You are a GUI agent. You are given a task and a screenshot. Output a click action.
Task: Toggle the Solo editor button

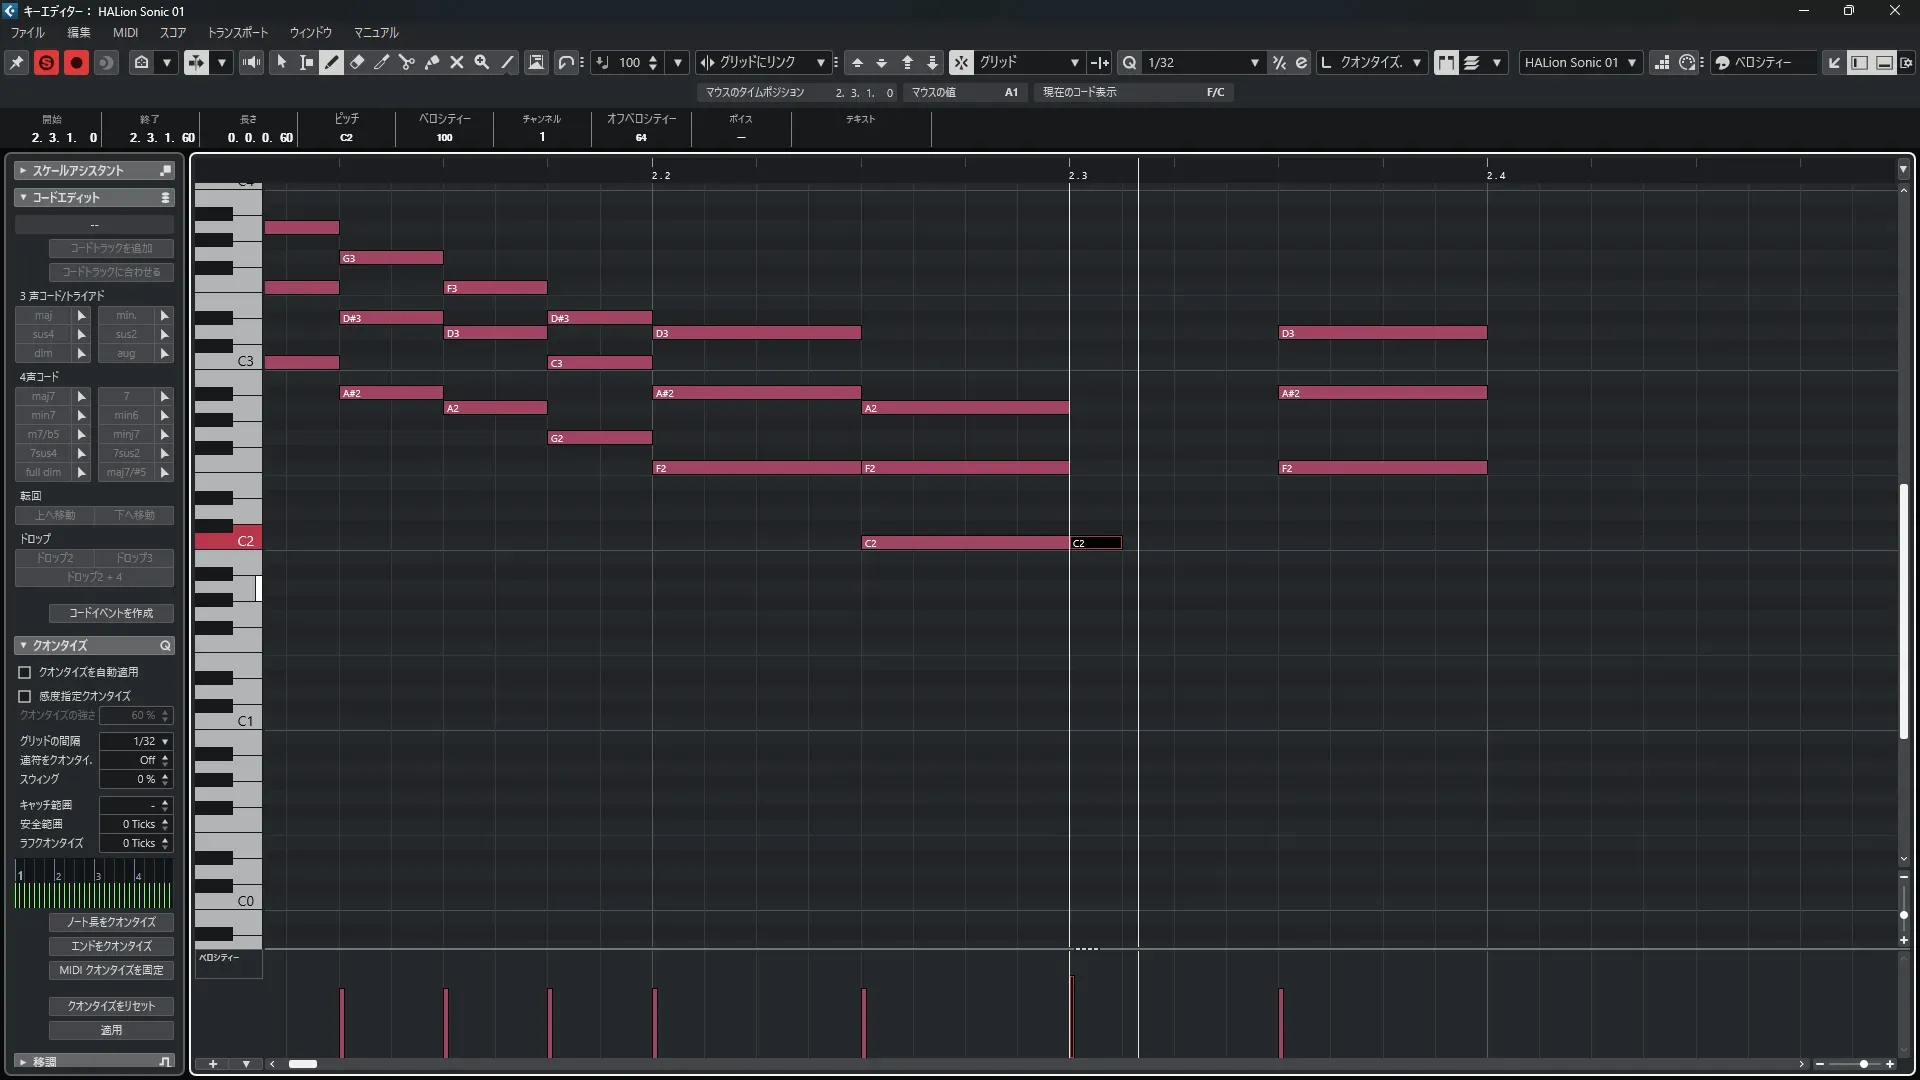46,62
